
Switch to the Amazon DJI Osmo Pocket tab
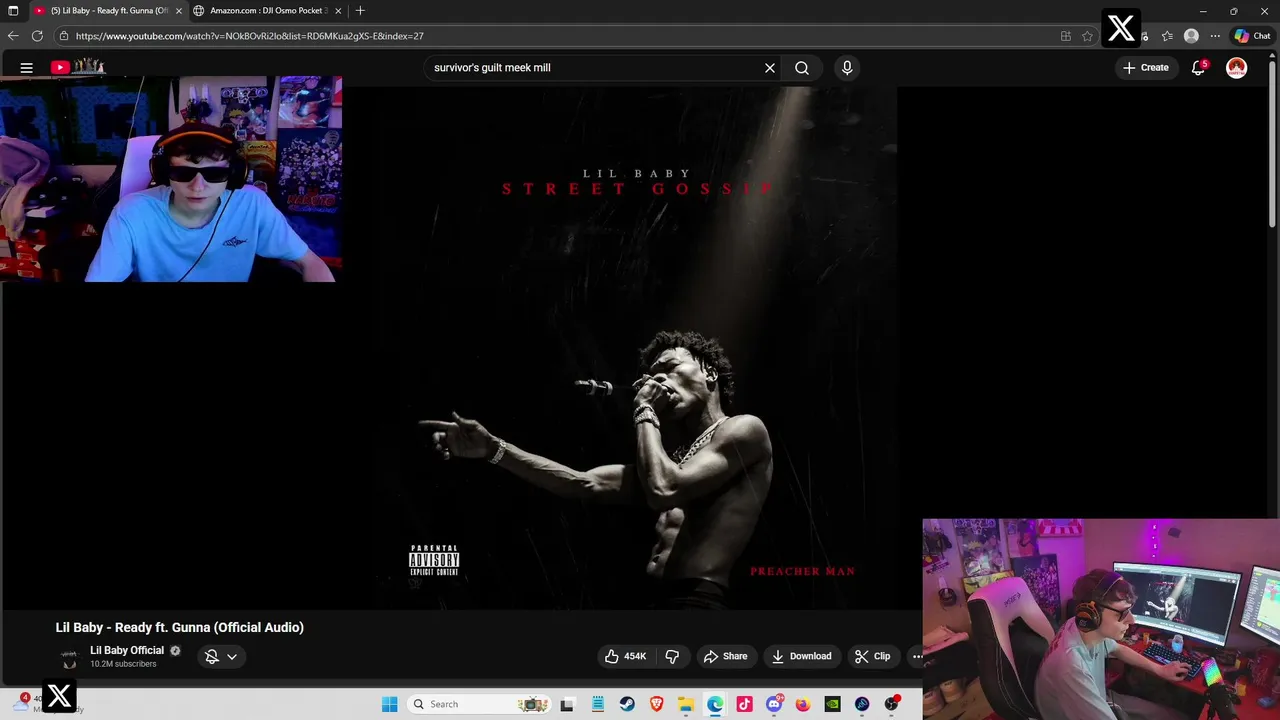point(266,11)
